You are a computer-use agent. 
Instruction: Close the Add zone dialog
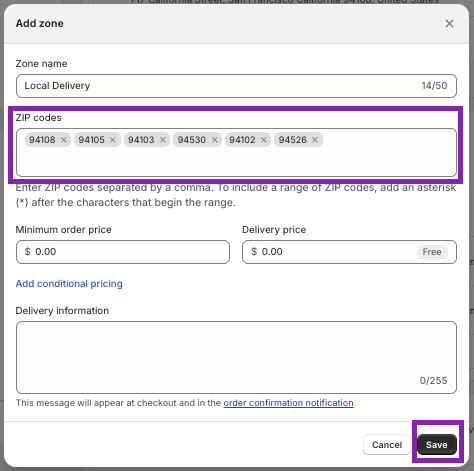tap(449, 23)
